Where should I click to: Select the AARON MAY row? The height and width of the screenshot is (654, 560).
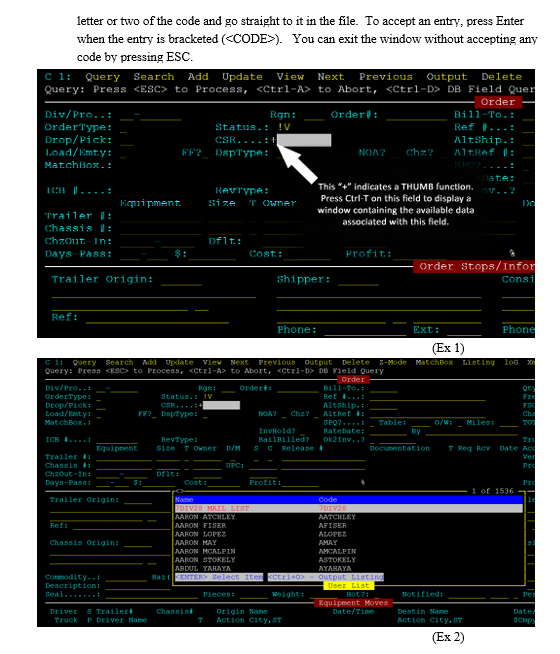(x=348, y=543)
